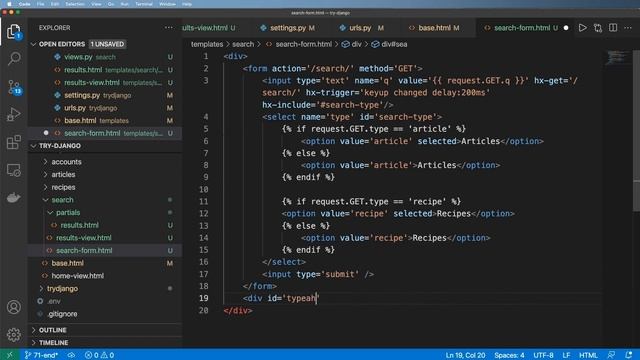The width and height of the screenshot is (640, 360).
Task: Click Synchronize Changes cloud icon
Action: click(x=71, y=355)
